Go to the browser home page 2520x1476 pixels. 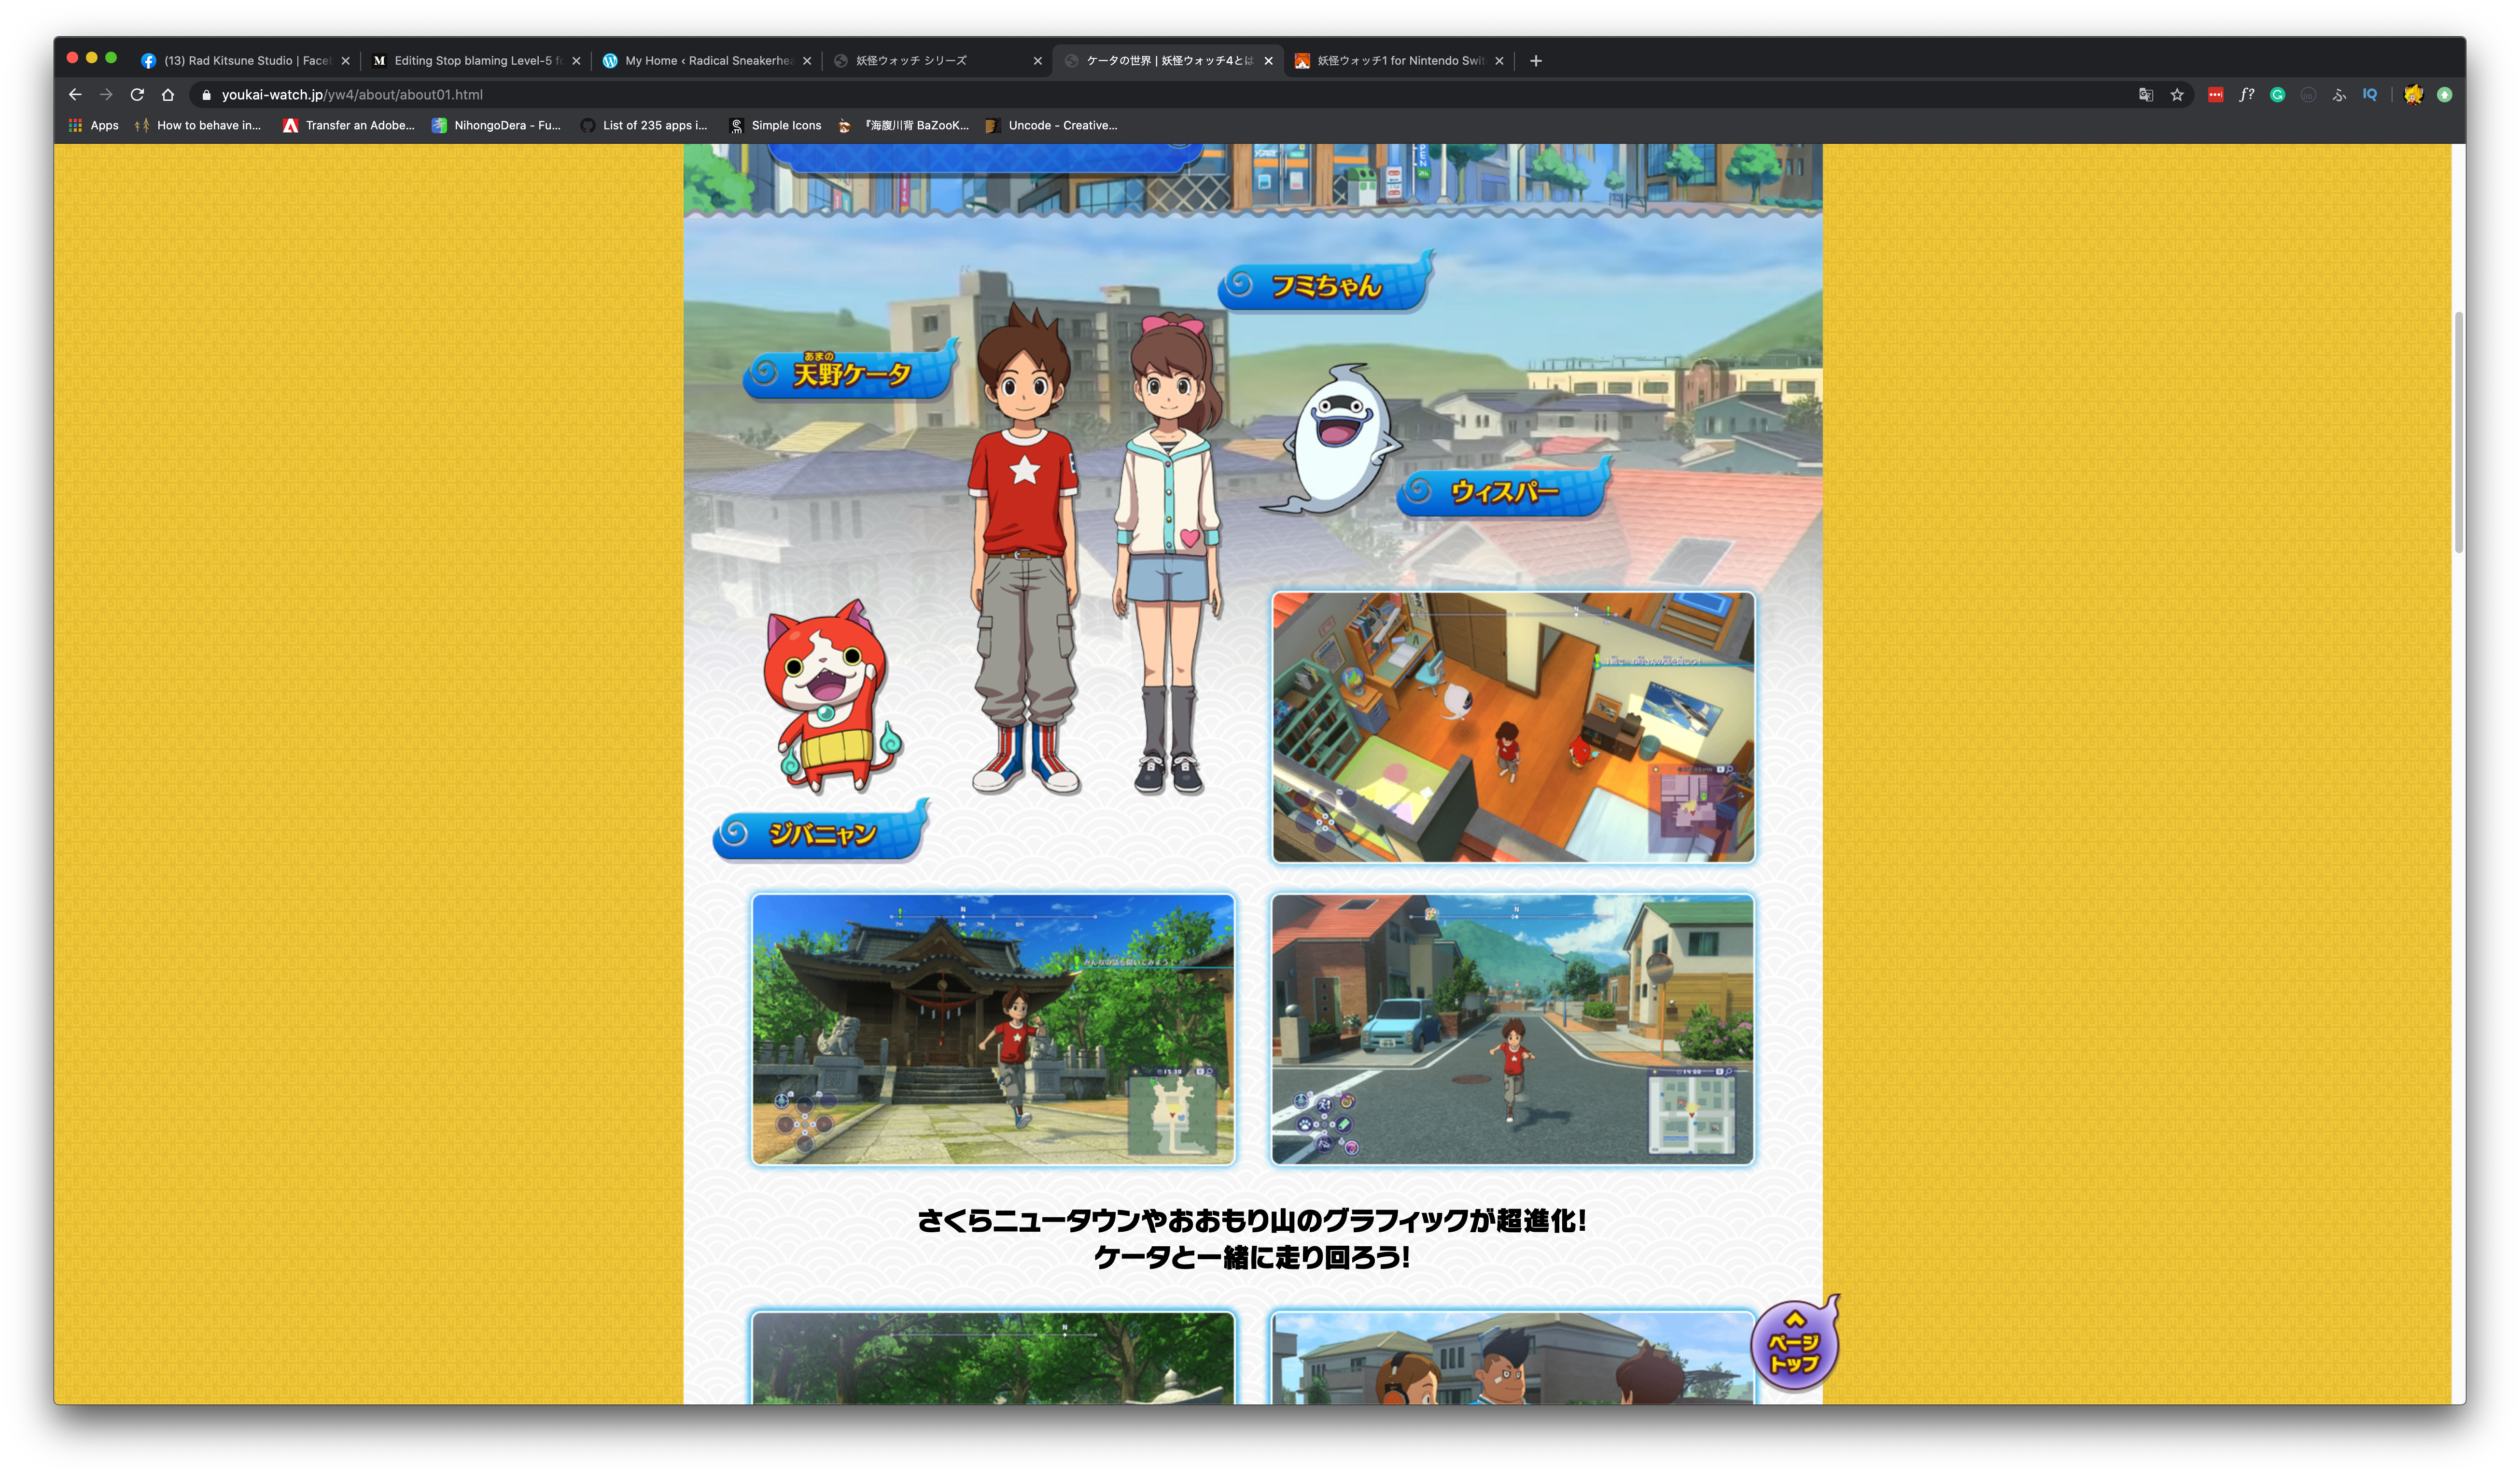(168, 95)
